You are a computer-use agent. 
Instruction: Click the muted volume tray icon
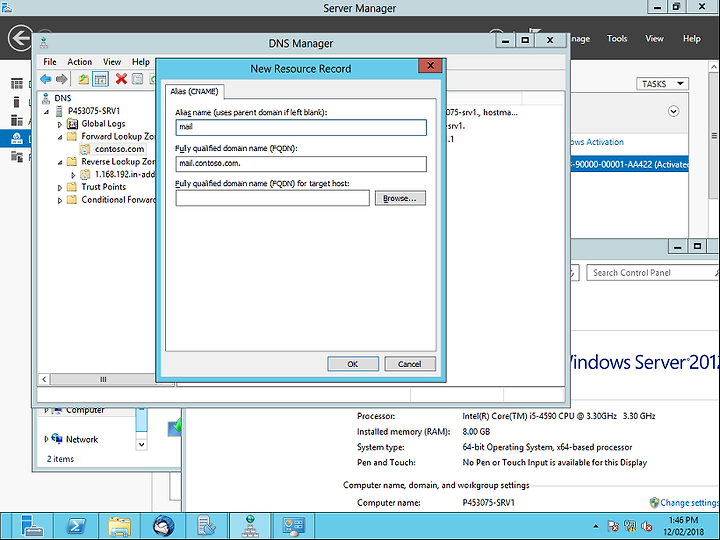pos(647,526)
